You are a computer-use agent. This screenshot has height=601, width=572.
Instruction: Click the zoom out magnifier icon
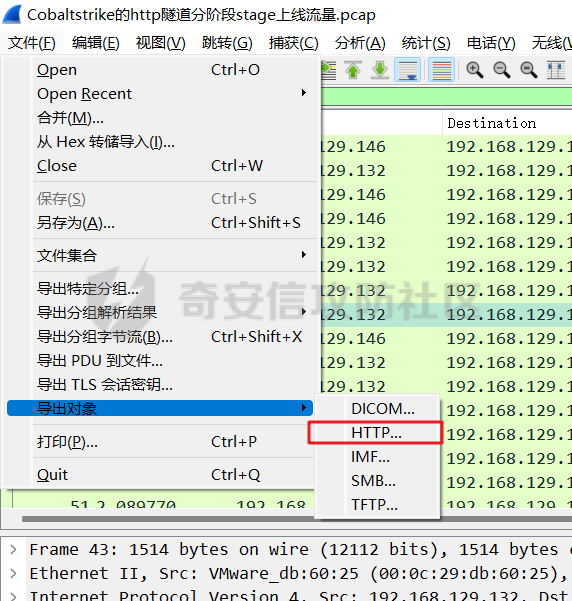[501, 70]
